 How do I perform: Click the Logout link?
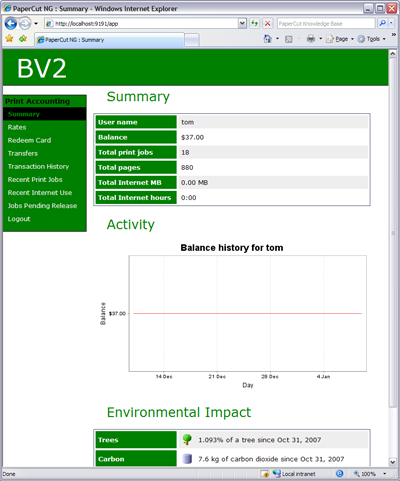tap(19, 219)
